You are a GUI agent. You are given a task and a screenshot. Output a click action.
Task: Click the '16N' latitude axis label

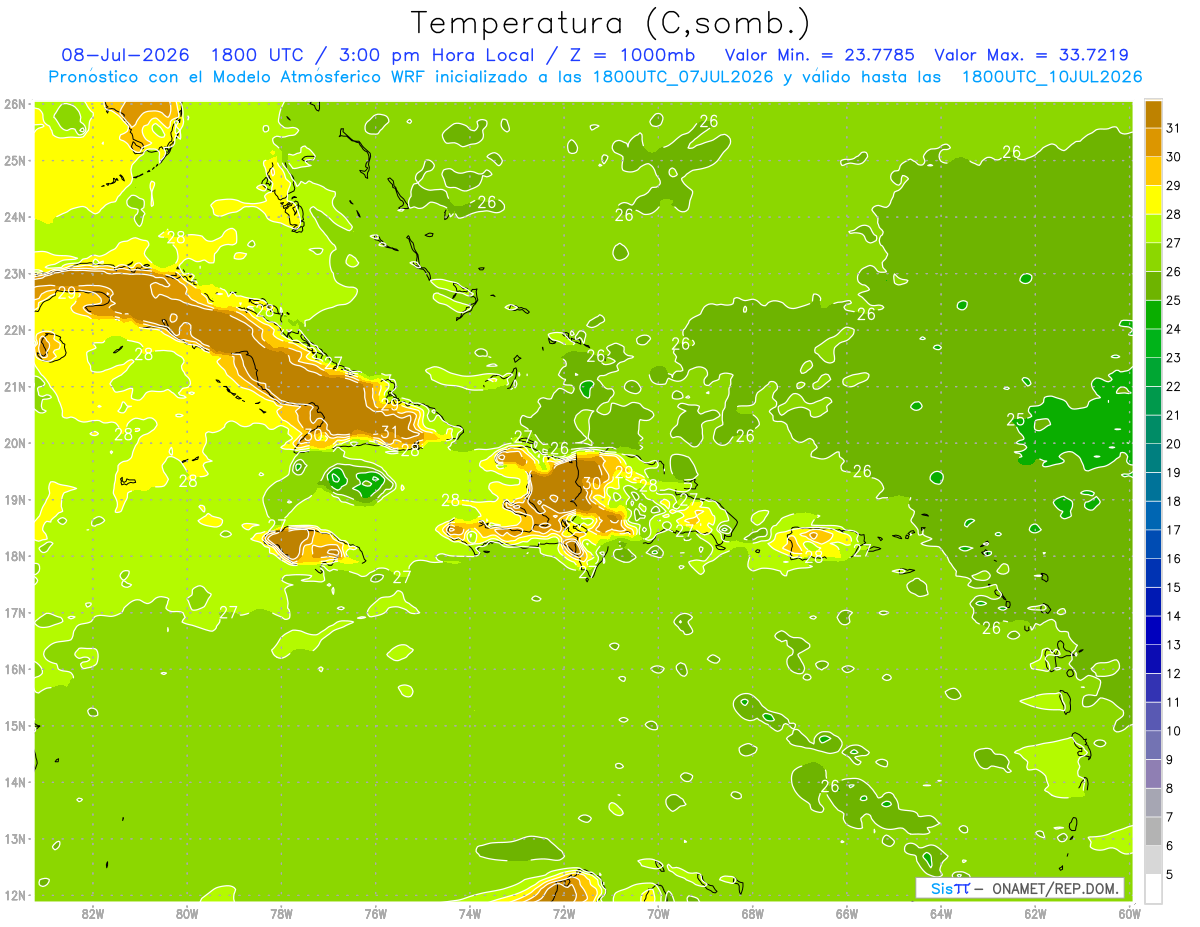click(14, 669)
